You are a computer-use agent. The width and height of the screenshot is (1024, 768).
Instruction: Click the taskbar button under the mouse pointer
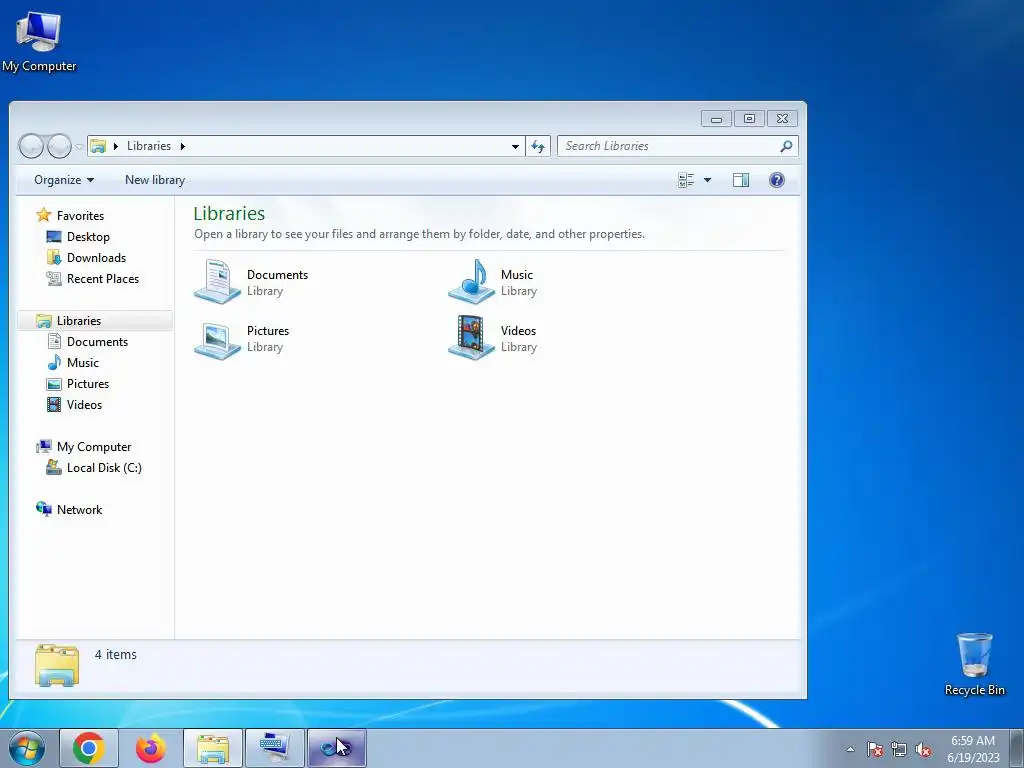point(336,748)
